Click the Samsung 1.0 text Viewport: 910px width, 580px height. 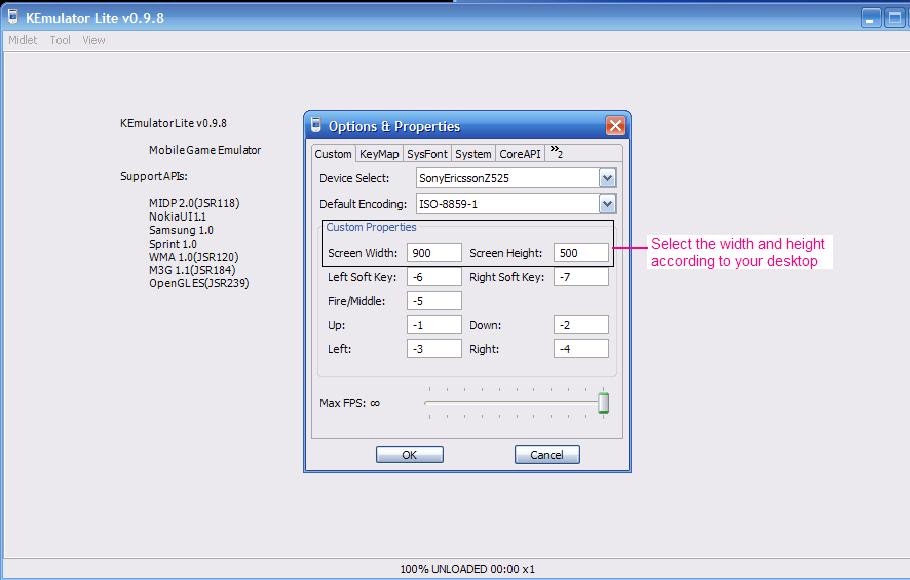coord(181,230)
